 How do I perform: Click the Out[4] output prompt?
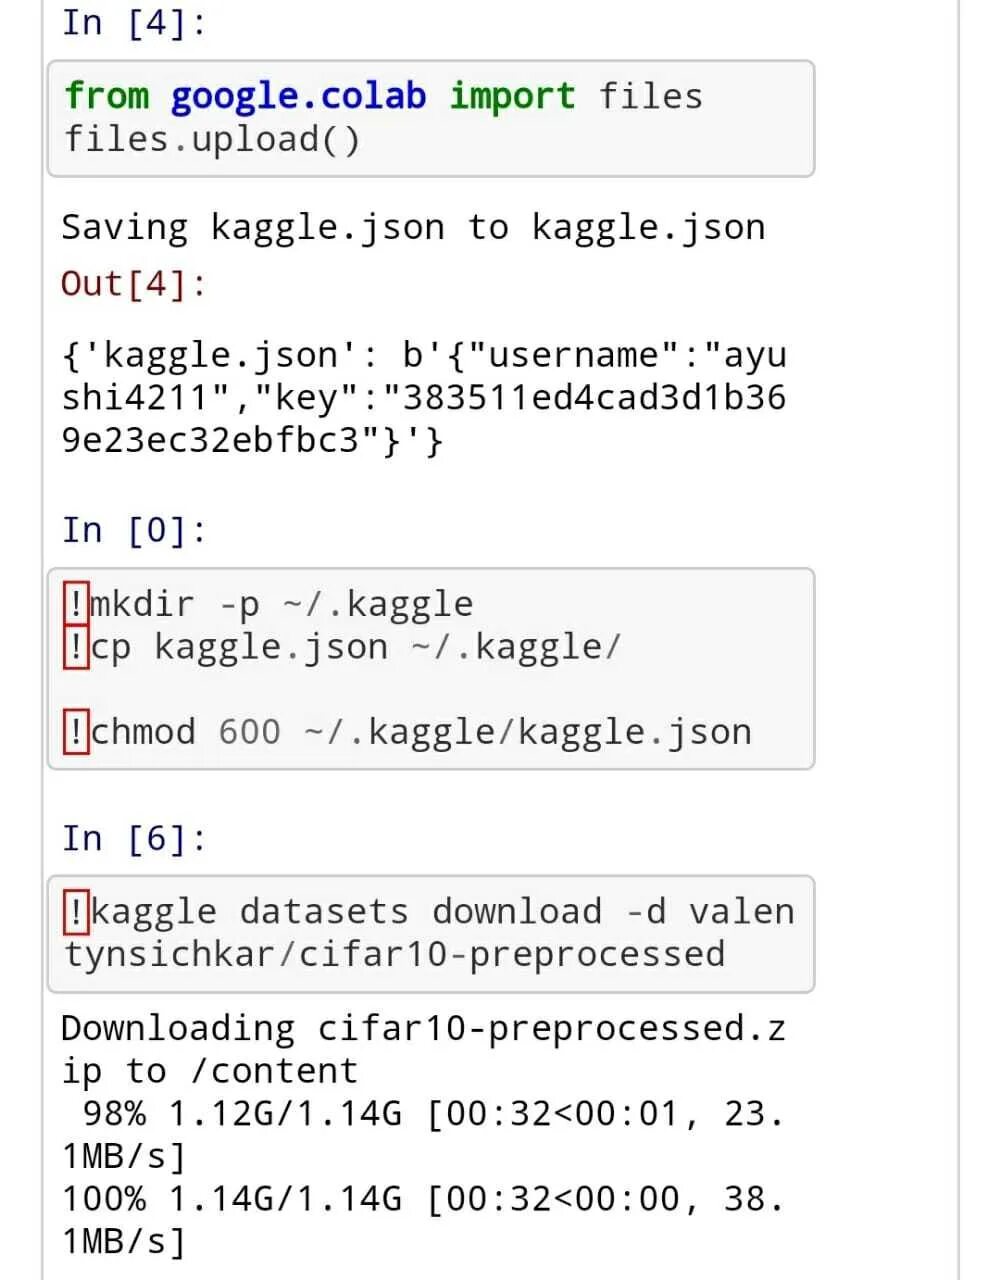pyautogui.click(x=133, y=283)
